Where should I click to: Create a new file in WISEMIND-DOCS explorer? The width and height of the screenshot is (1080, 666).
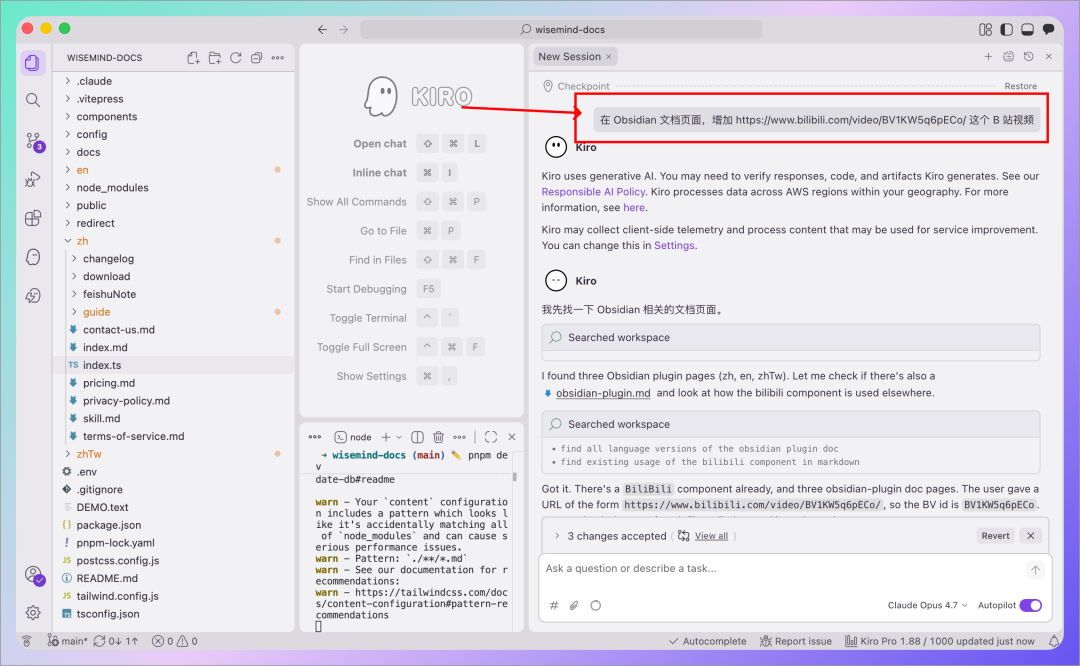(194, 58)
